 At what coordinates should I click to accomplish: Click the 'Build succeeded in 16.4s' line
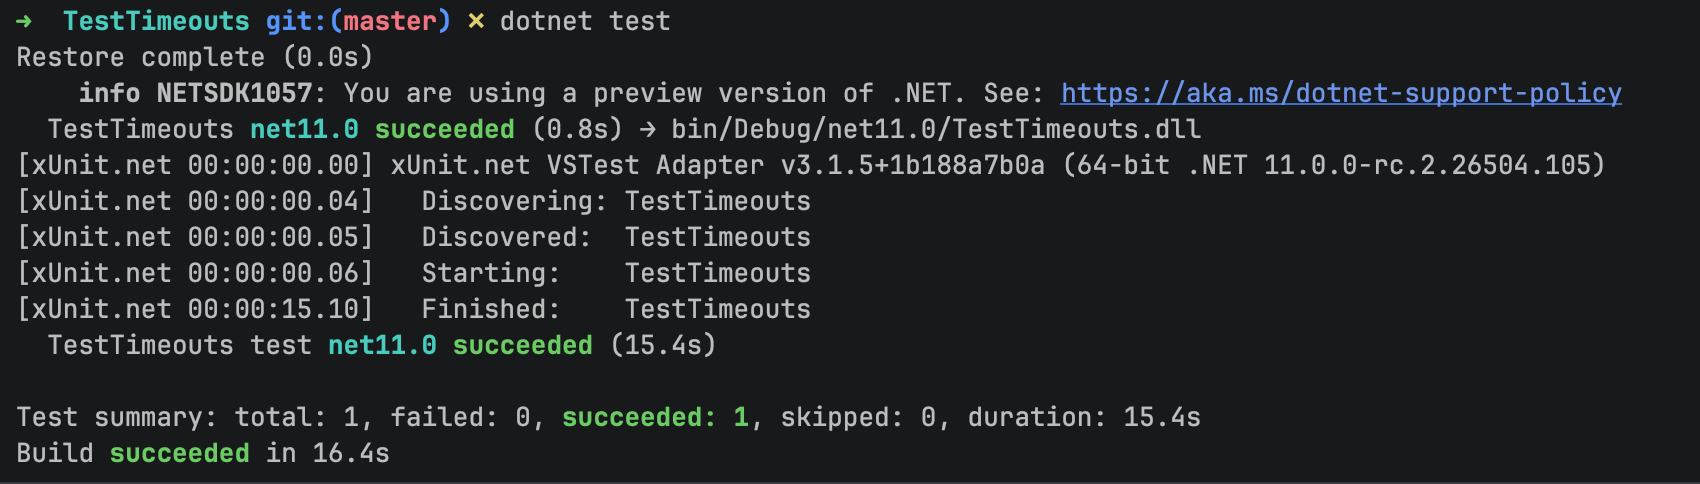203,453
